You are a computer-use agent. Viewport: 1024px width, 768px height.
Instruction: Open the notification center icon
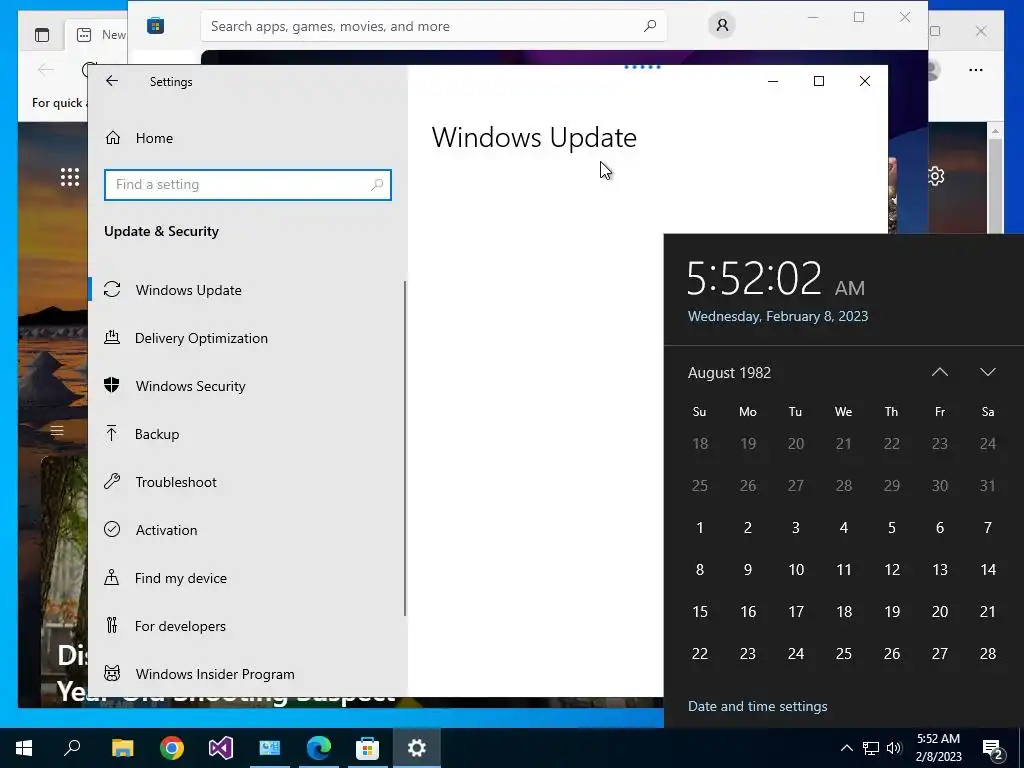pyautogui.click(x=993, y=748)
